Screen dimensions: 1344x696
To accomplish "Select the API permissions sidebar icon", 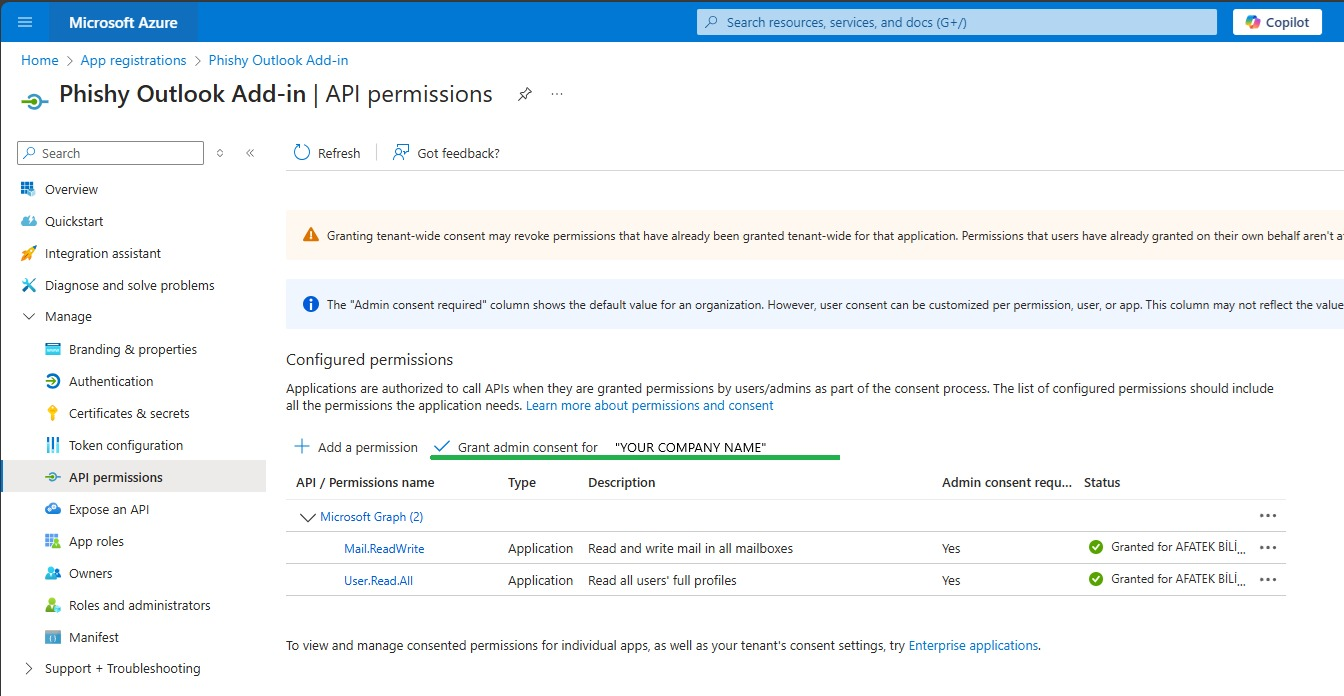I will pos(53,477).
